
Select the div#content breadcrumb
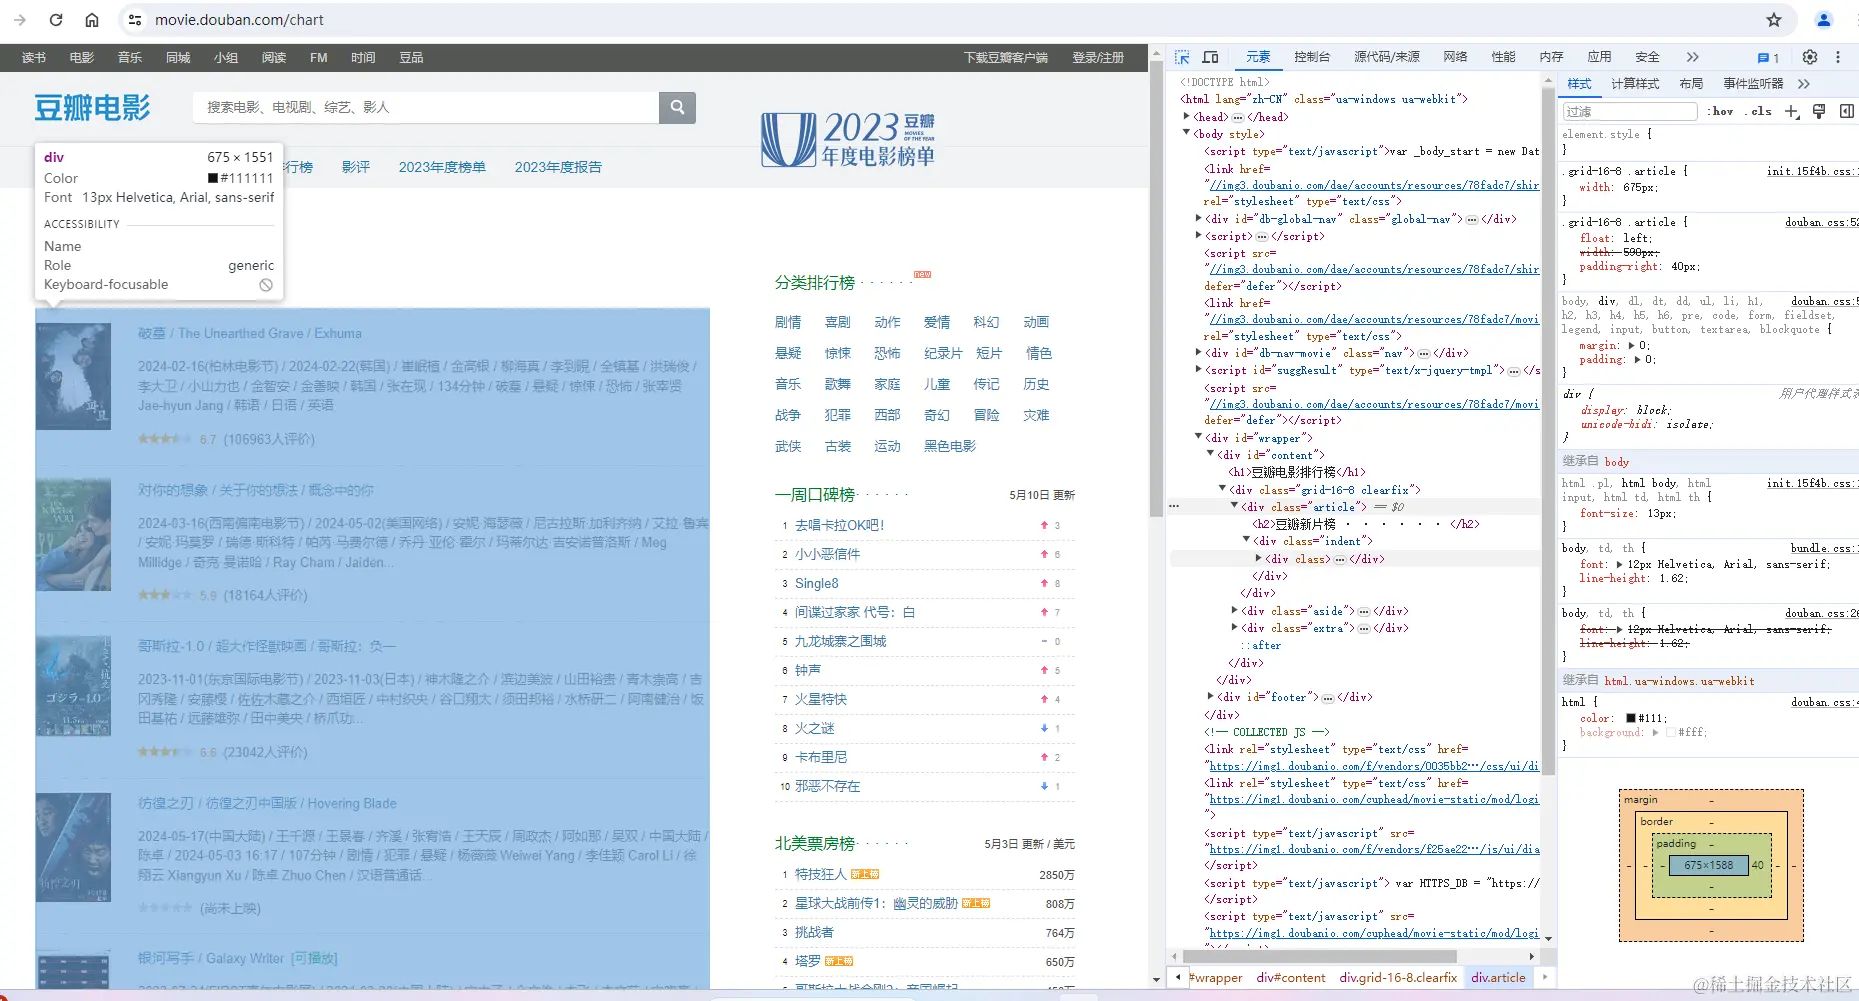click(x=1291, y=978)
